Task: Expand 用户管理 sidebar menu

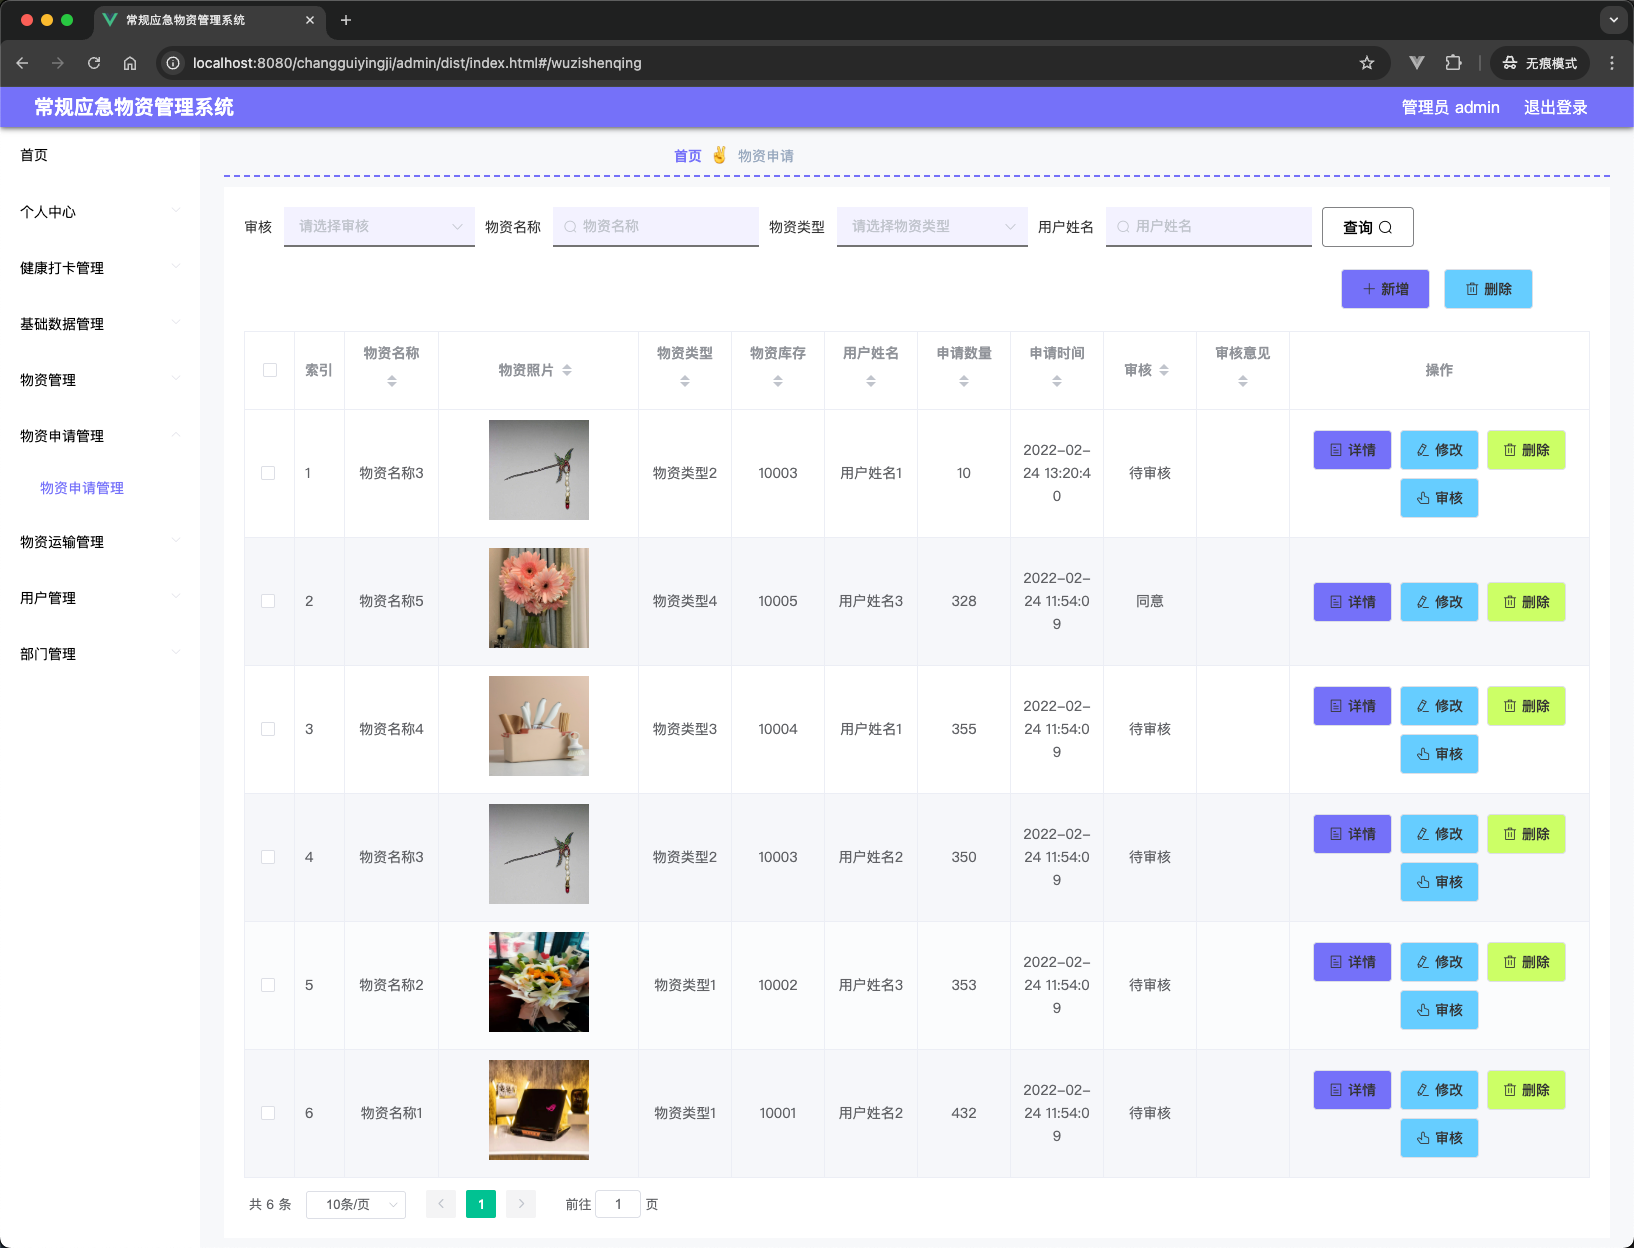Action: [x=100, y=598]
